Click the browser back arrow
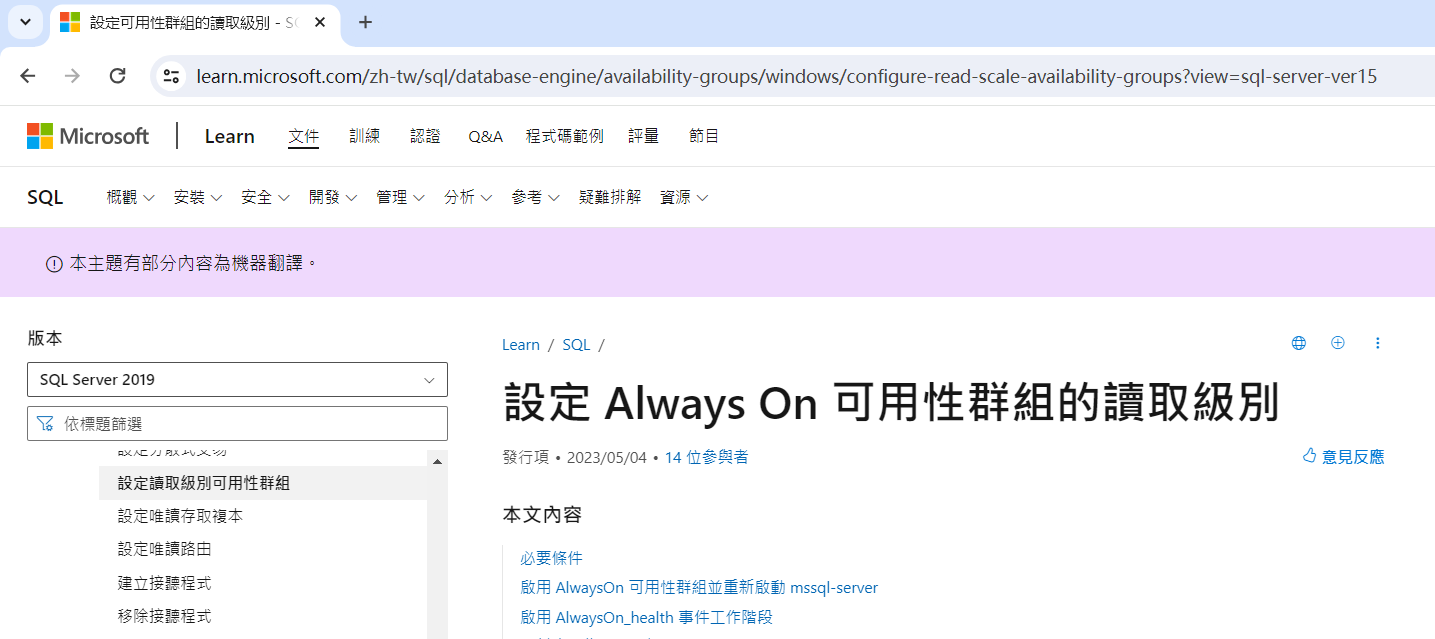 click(x=27, y=76)
